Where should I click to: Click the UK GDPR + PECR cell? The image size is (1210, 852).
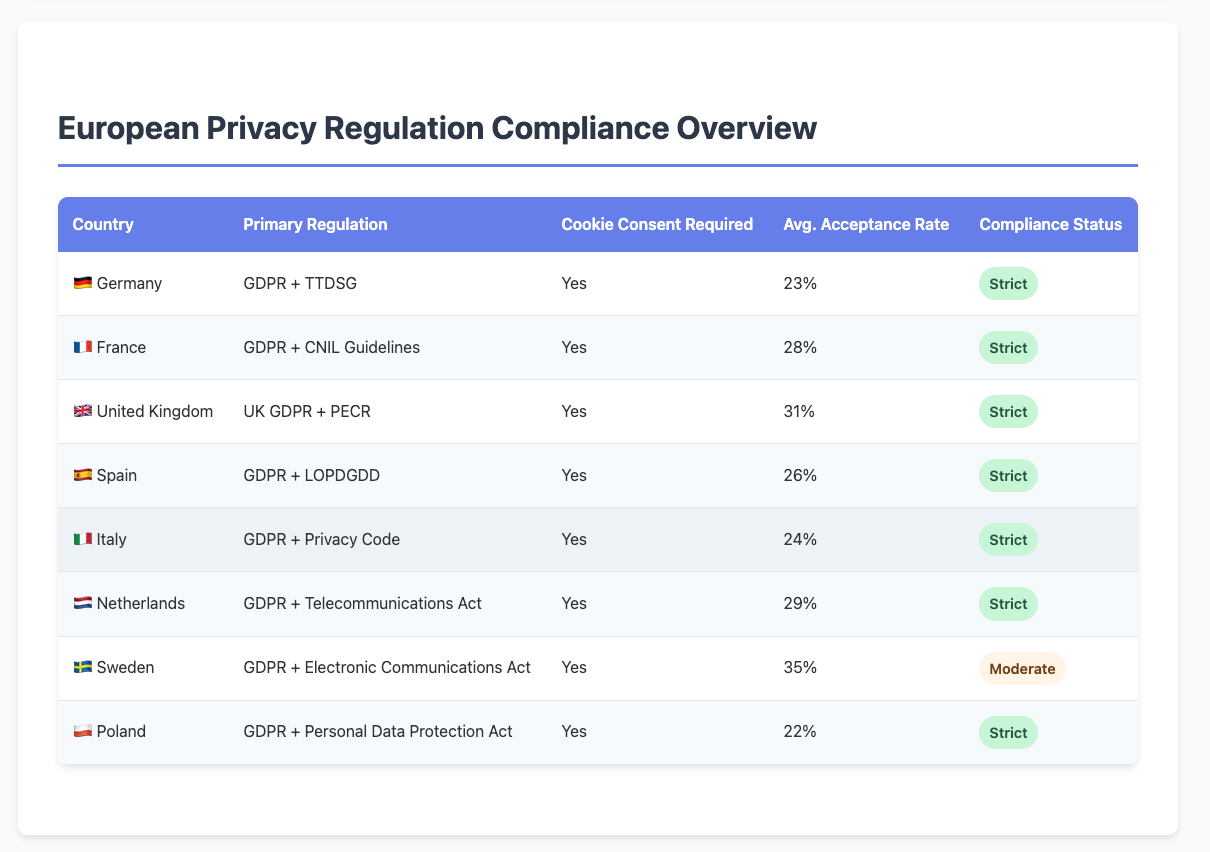(307, 412)
